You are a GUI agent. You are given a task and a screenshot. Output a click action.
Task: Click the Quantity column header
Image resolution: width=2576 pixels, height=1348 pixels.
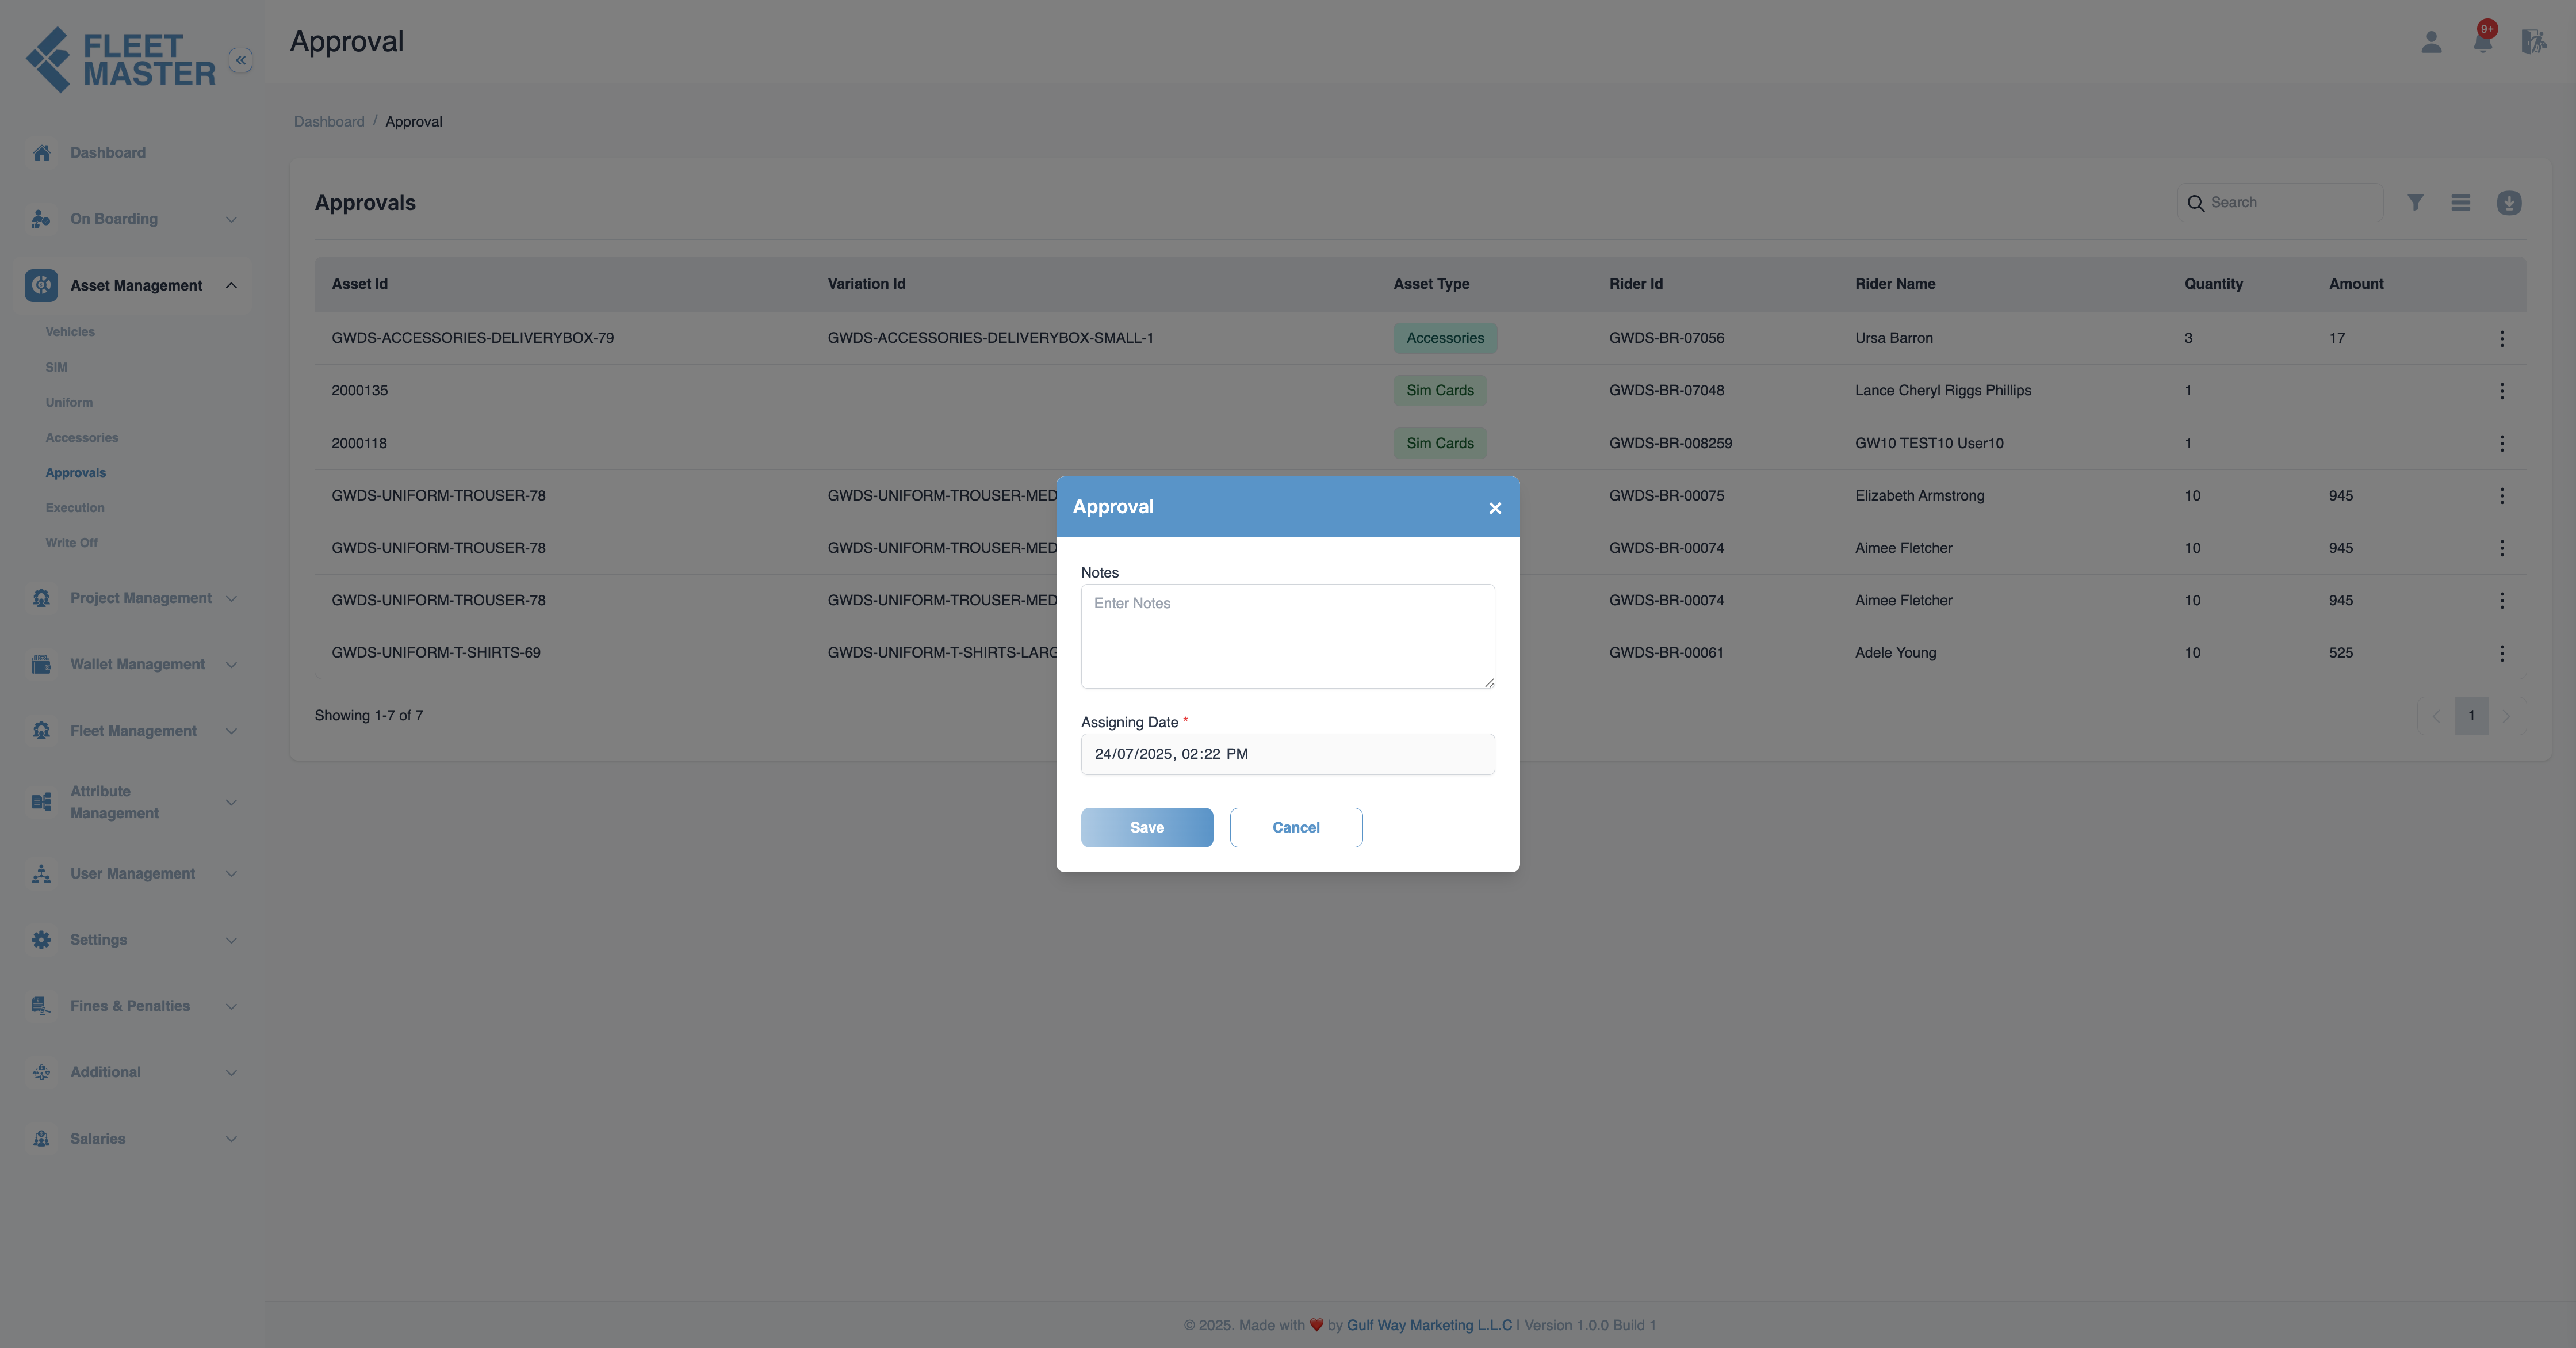point(2213,284)
